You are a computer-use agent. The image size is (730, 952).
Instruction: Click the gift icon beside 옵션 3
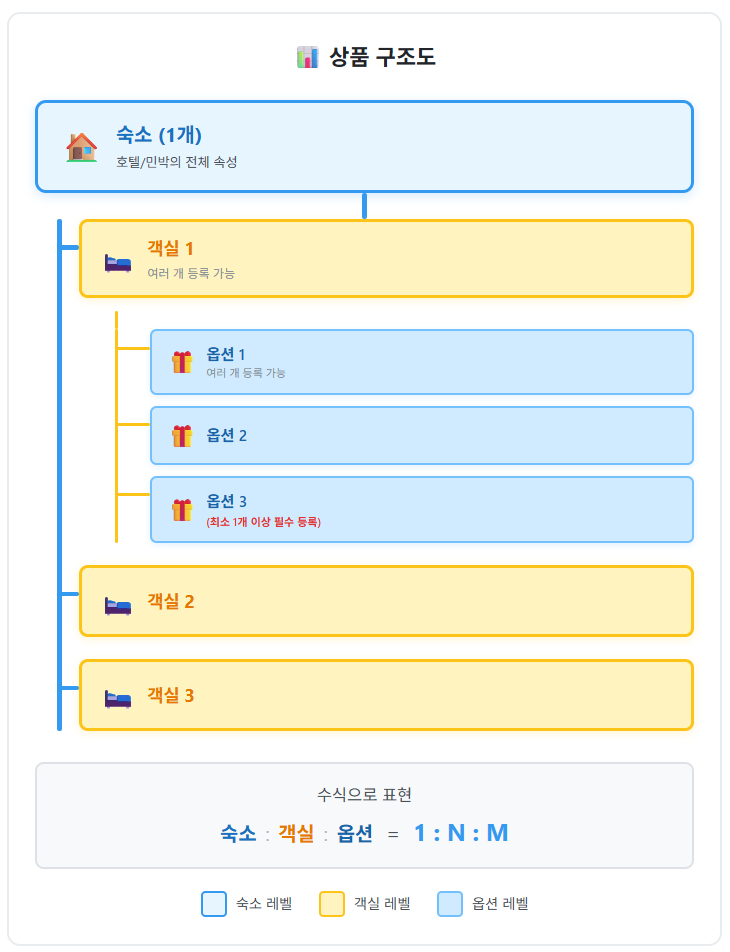(181, 510)
